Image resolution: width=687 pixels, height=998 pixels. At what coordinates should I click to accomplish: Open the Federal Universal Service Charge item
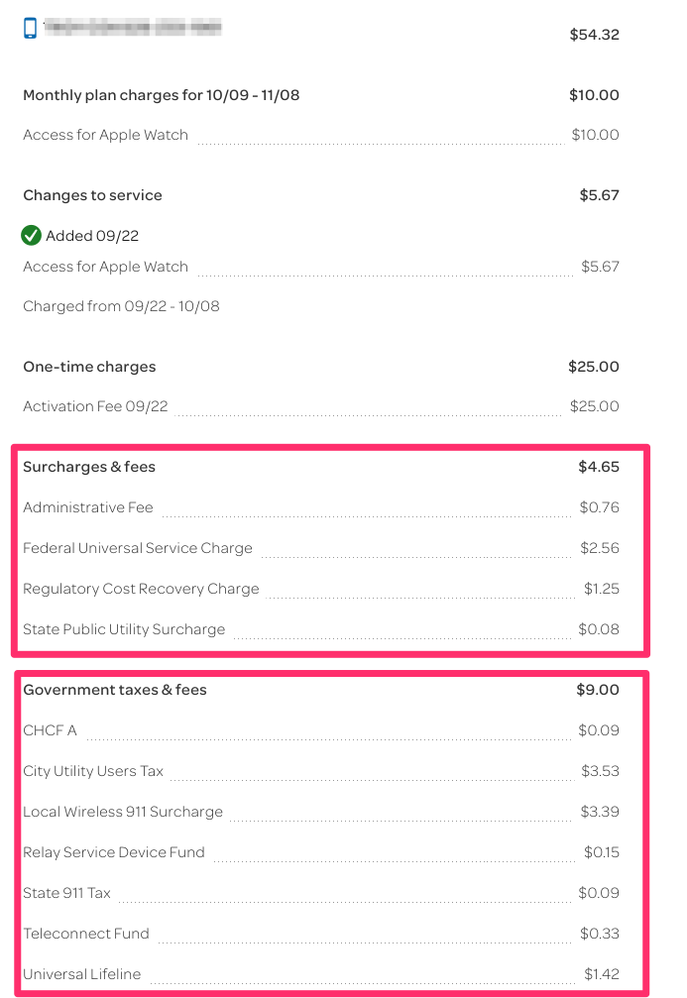[138, 549]
